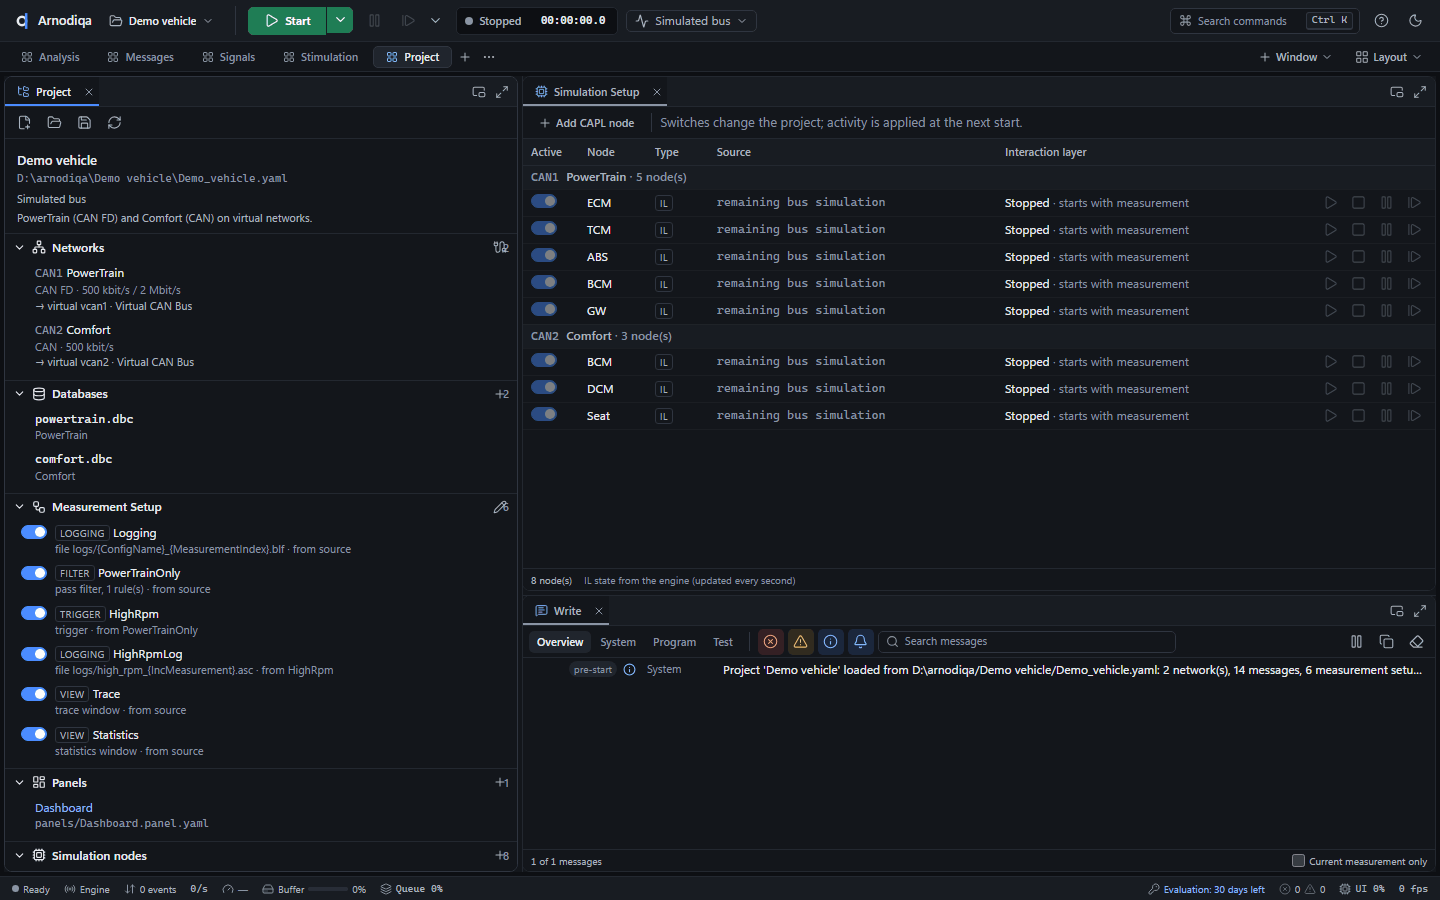This screenshot has width=1440, height=900.
Task: Open the Dashboard panel link
Action: [64, 808]
